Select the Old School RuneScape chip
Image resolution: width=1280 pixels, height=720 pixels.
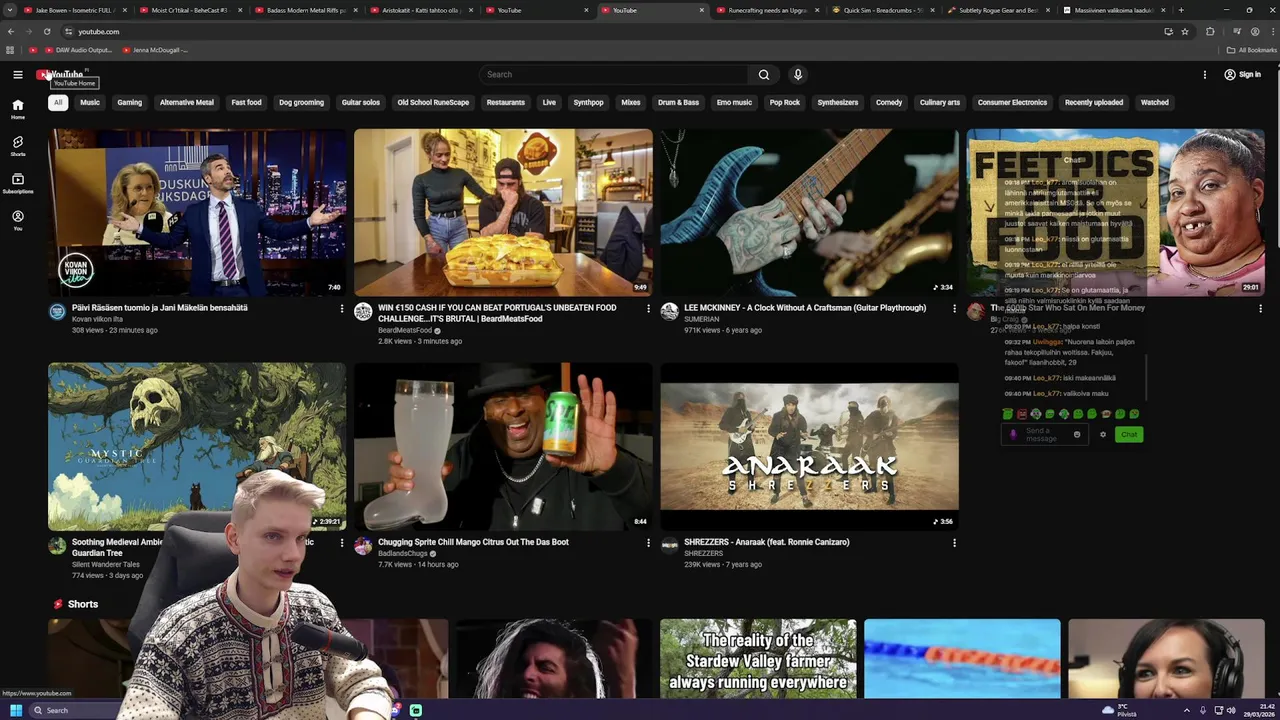point(433,102)
